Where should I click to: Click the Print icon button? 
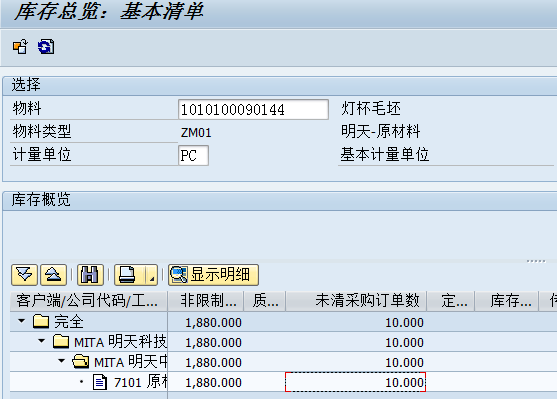(x=129, y=275)
